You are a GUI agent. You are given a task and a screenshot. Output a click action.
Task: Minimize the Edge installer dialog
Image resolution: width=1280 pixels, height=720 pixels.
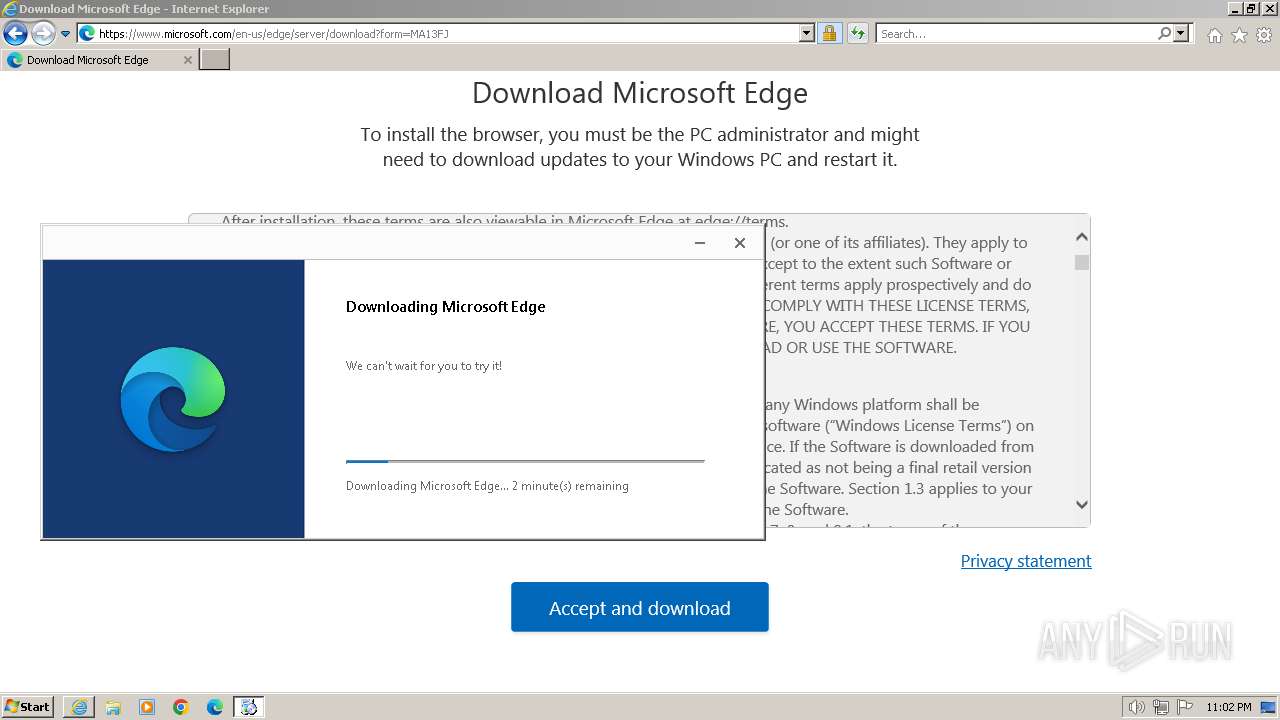[700, 243]
